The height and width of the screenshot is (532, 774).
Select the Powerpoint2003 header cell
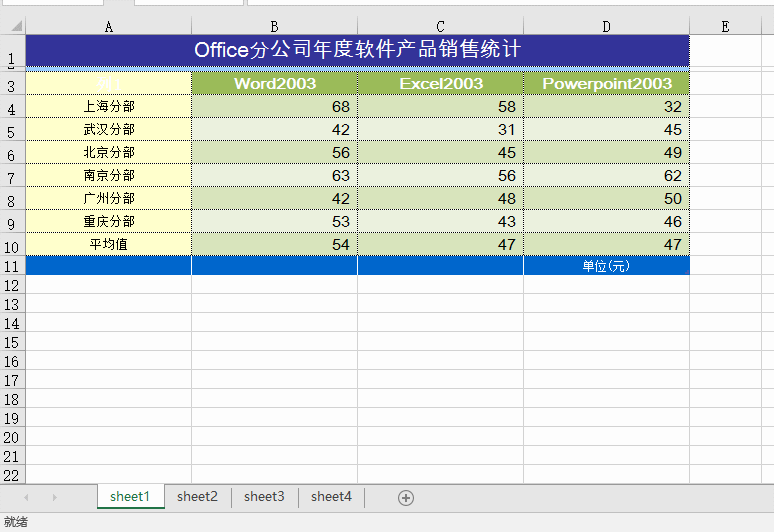click(x=606, y=83)
